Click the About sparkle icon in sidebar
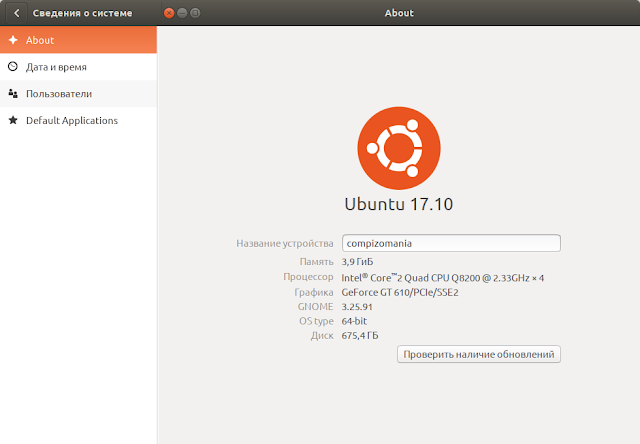This screenshot has width=640, height=444. [13, 40]
